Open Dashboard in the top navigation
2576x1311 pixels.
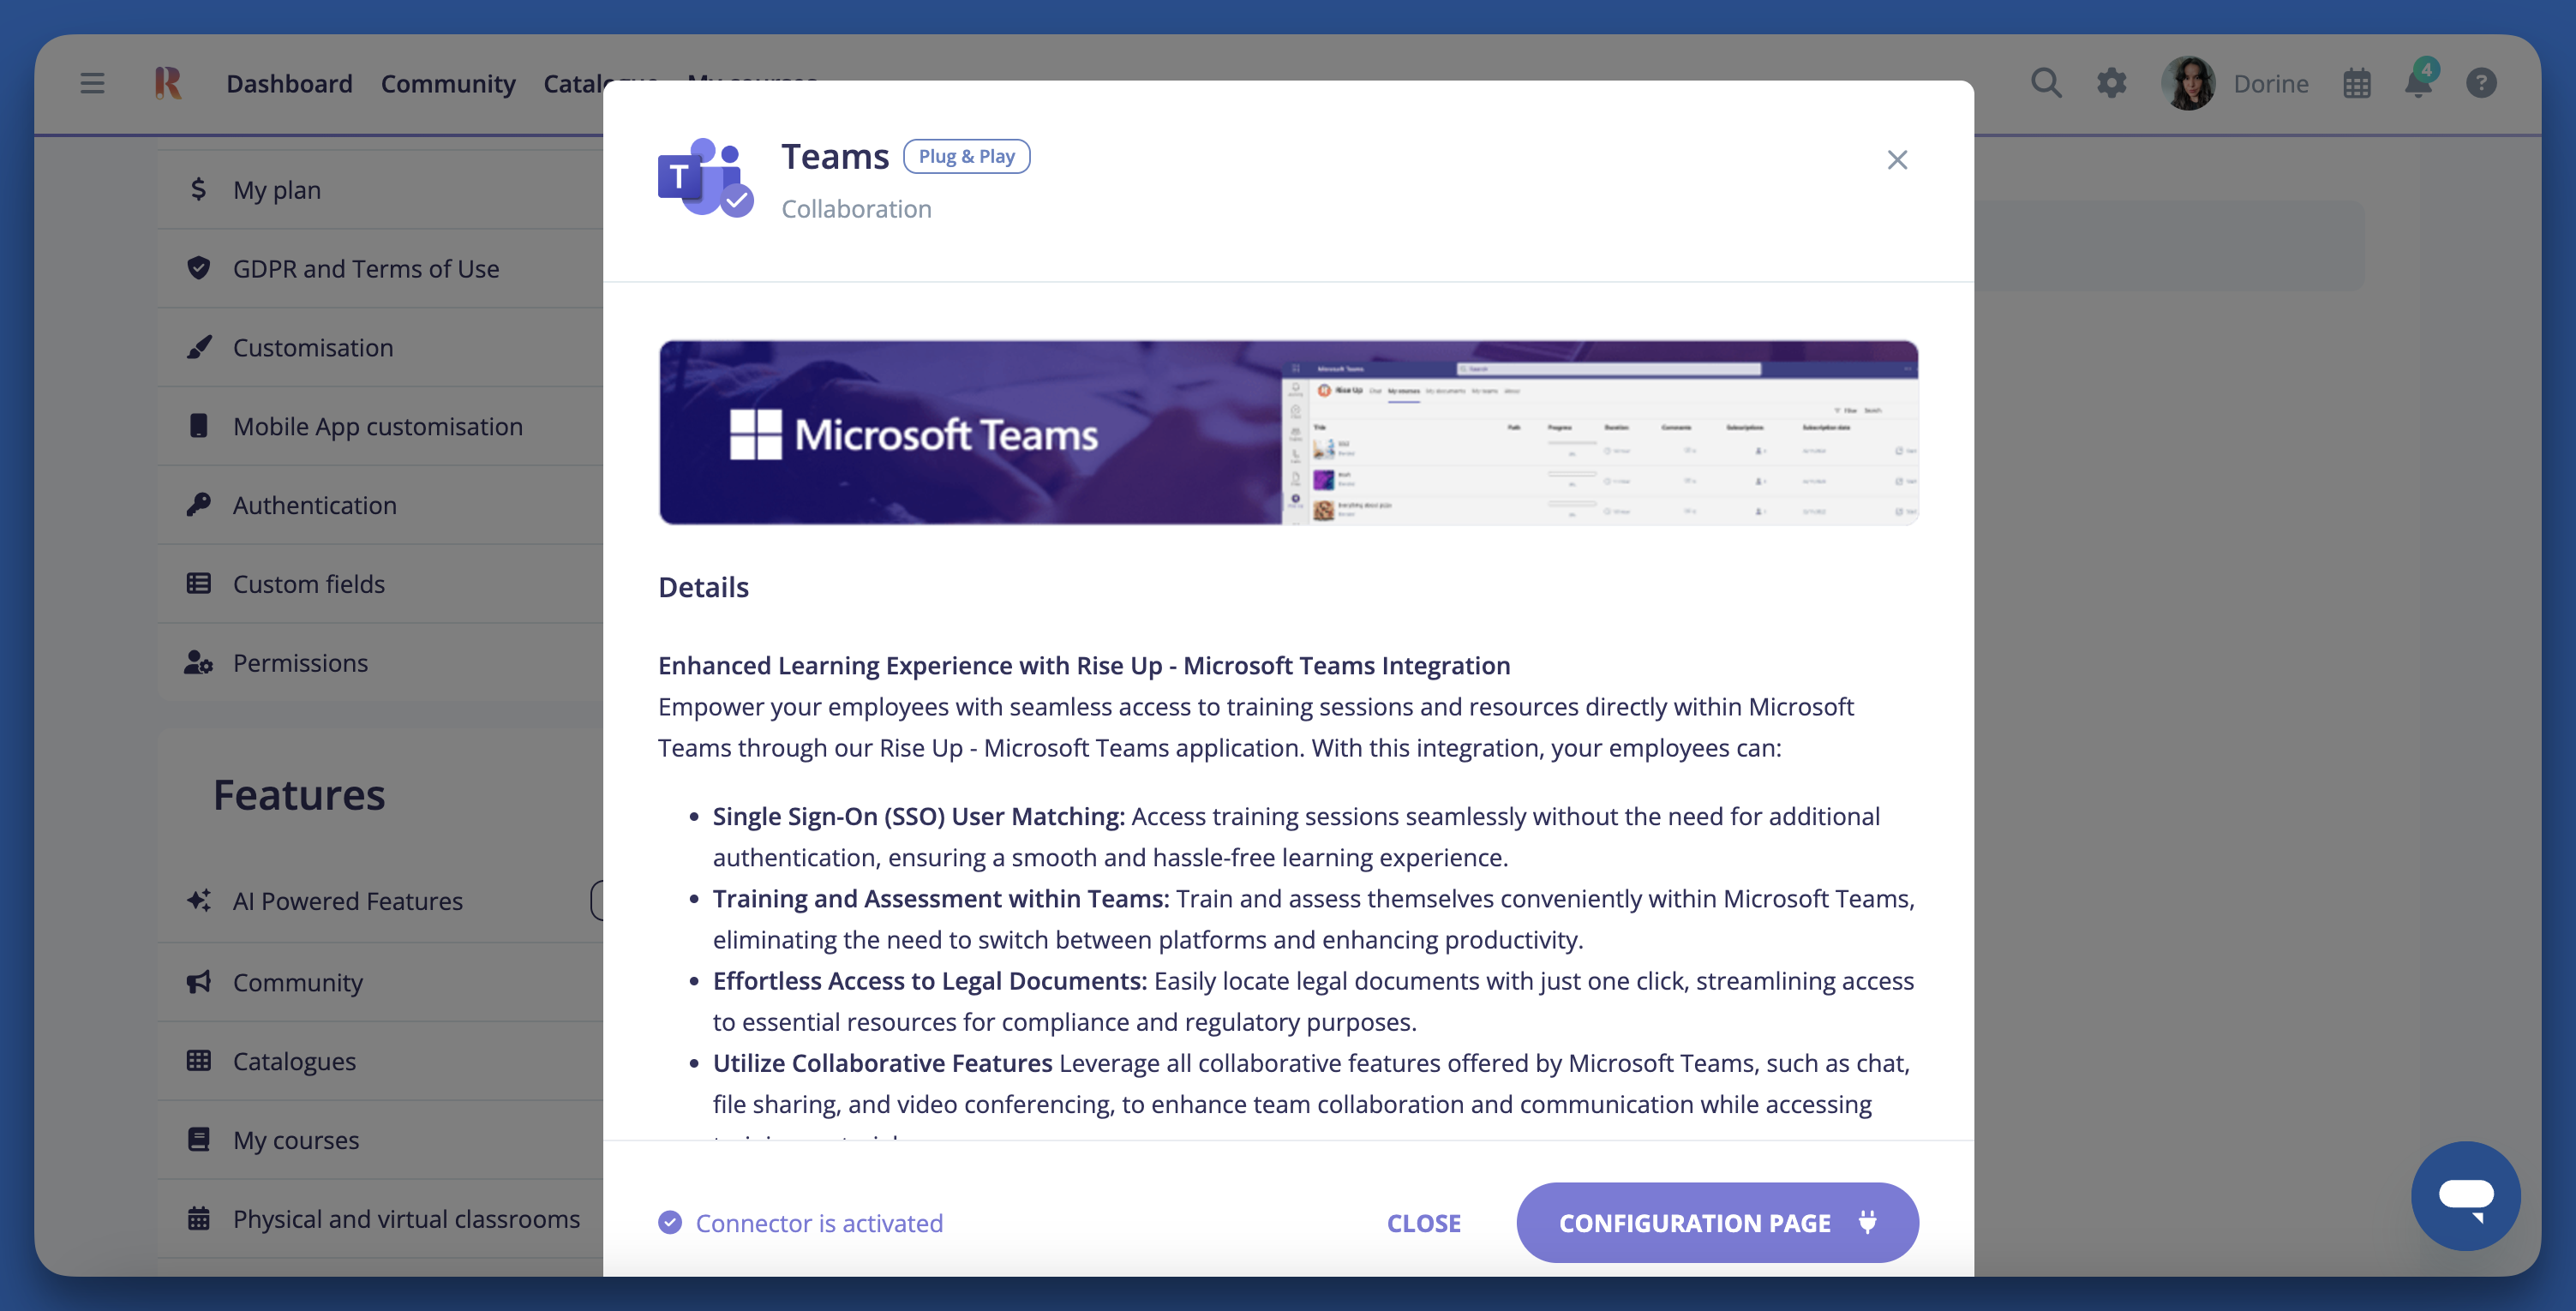point(289,83)
